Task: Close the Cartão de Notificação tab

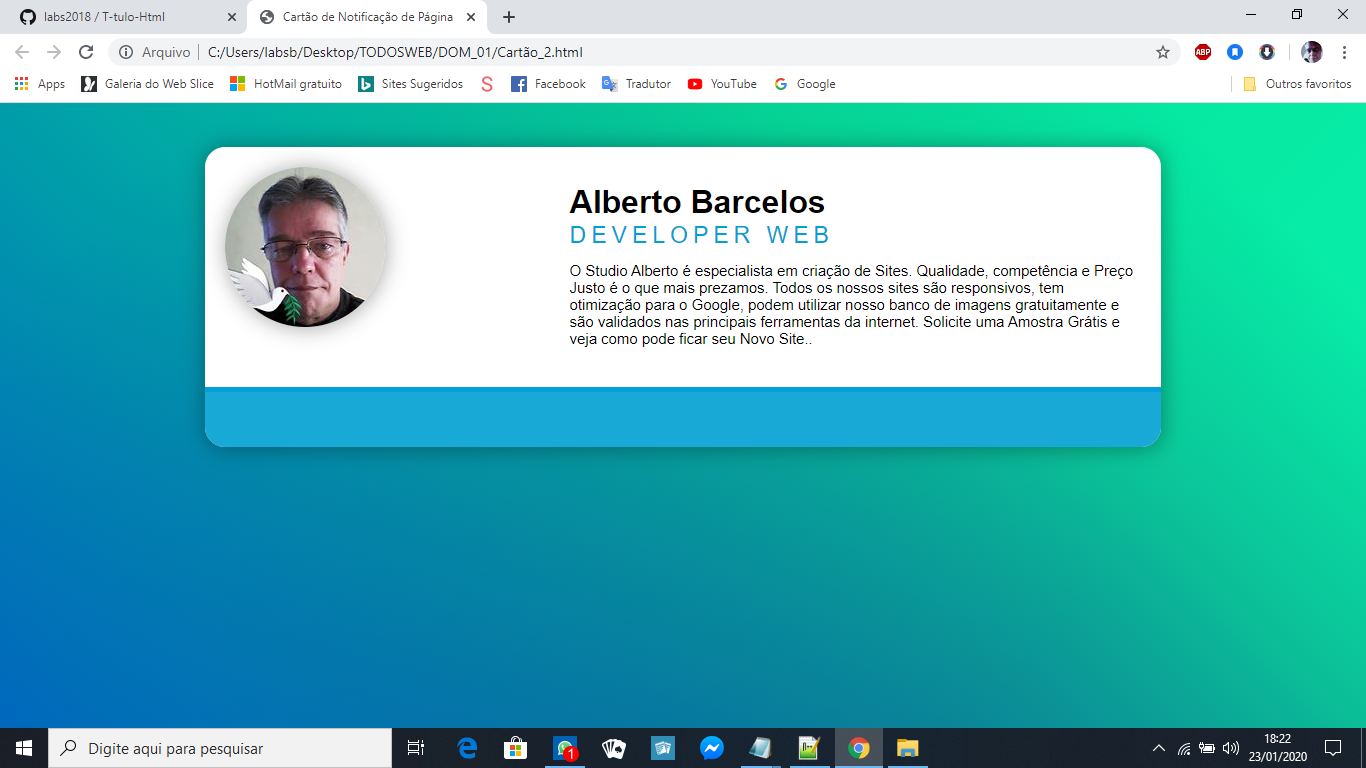Action: coord(471,17)
